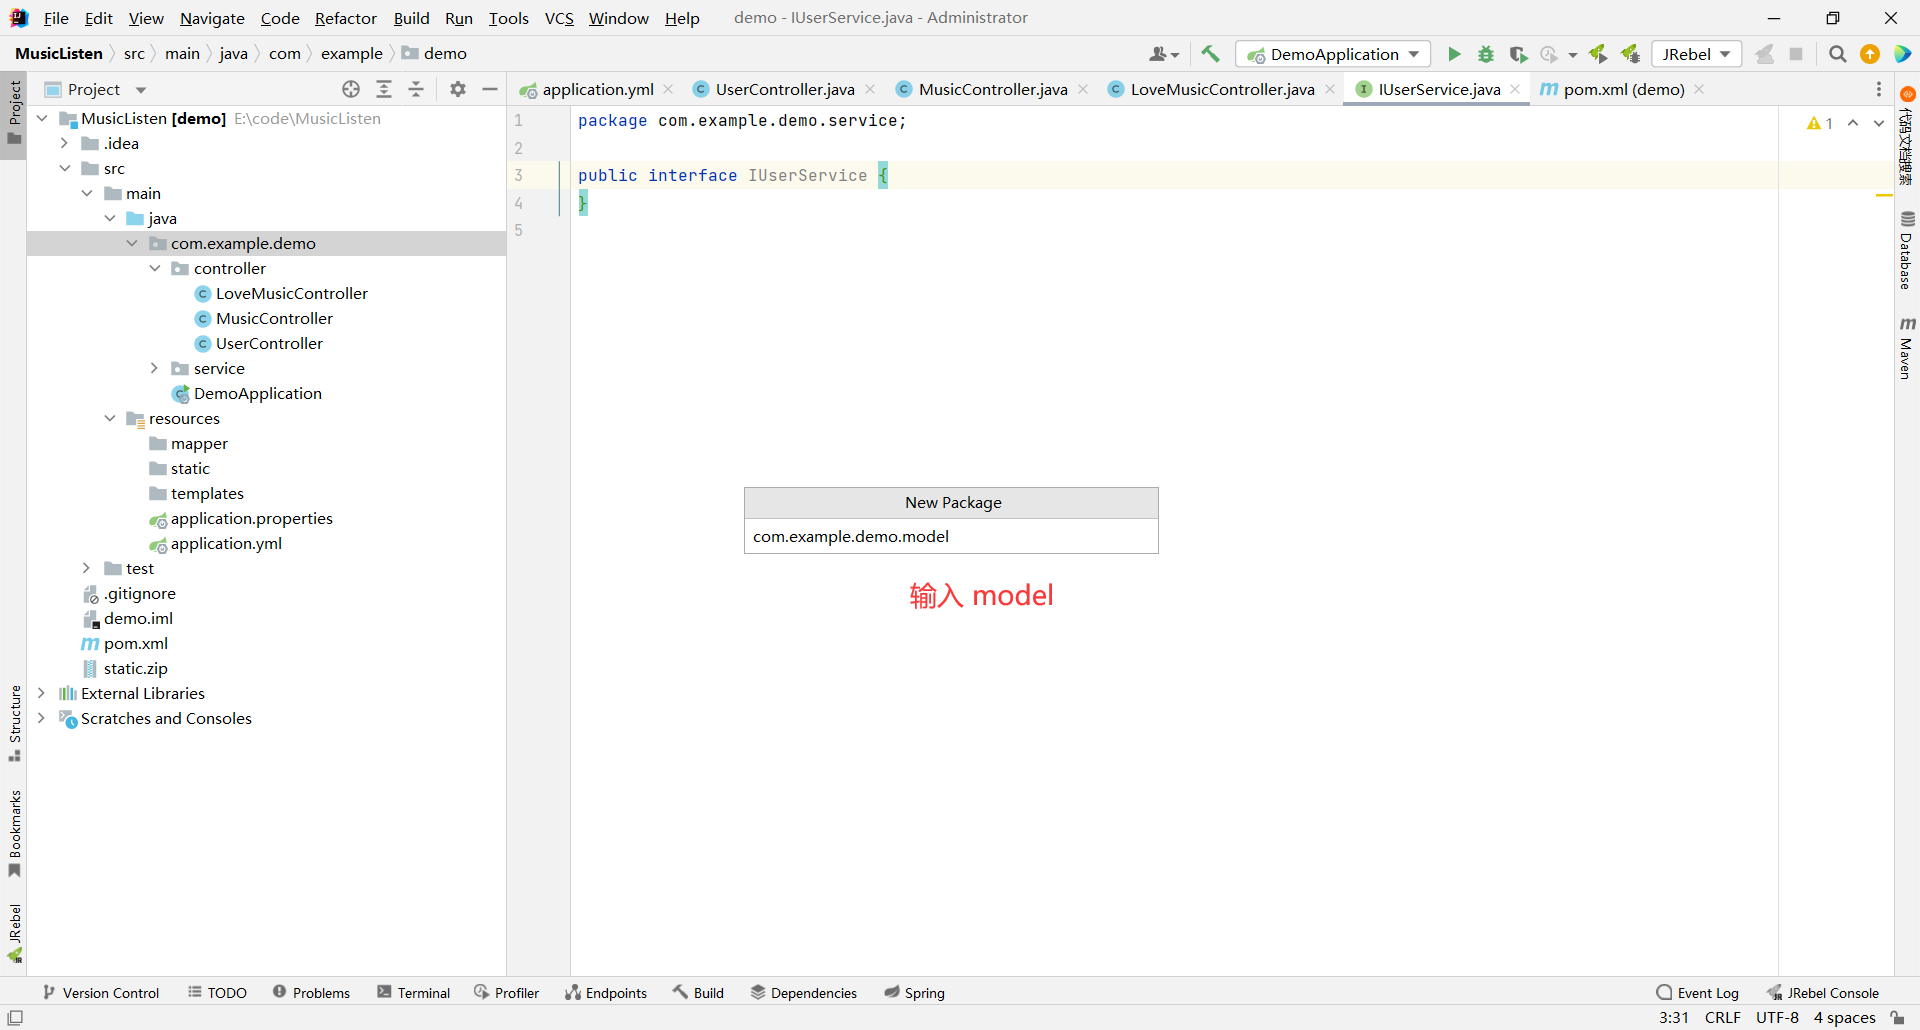Select DemoApplication in the project tree
The height and width of the screenshot is (1030, 1920).
[257, 393]
